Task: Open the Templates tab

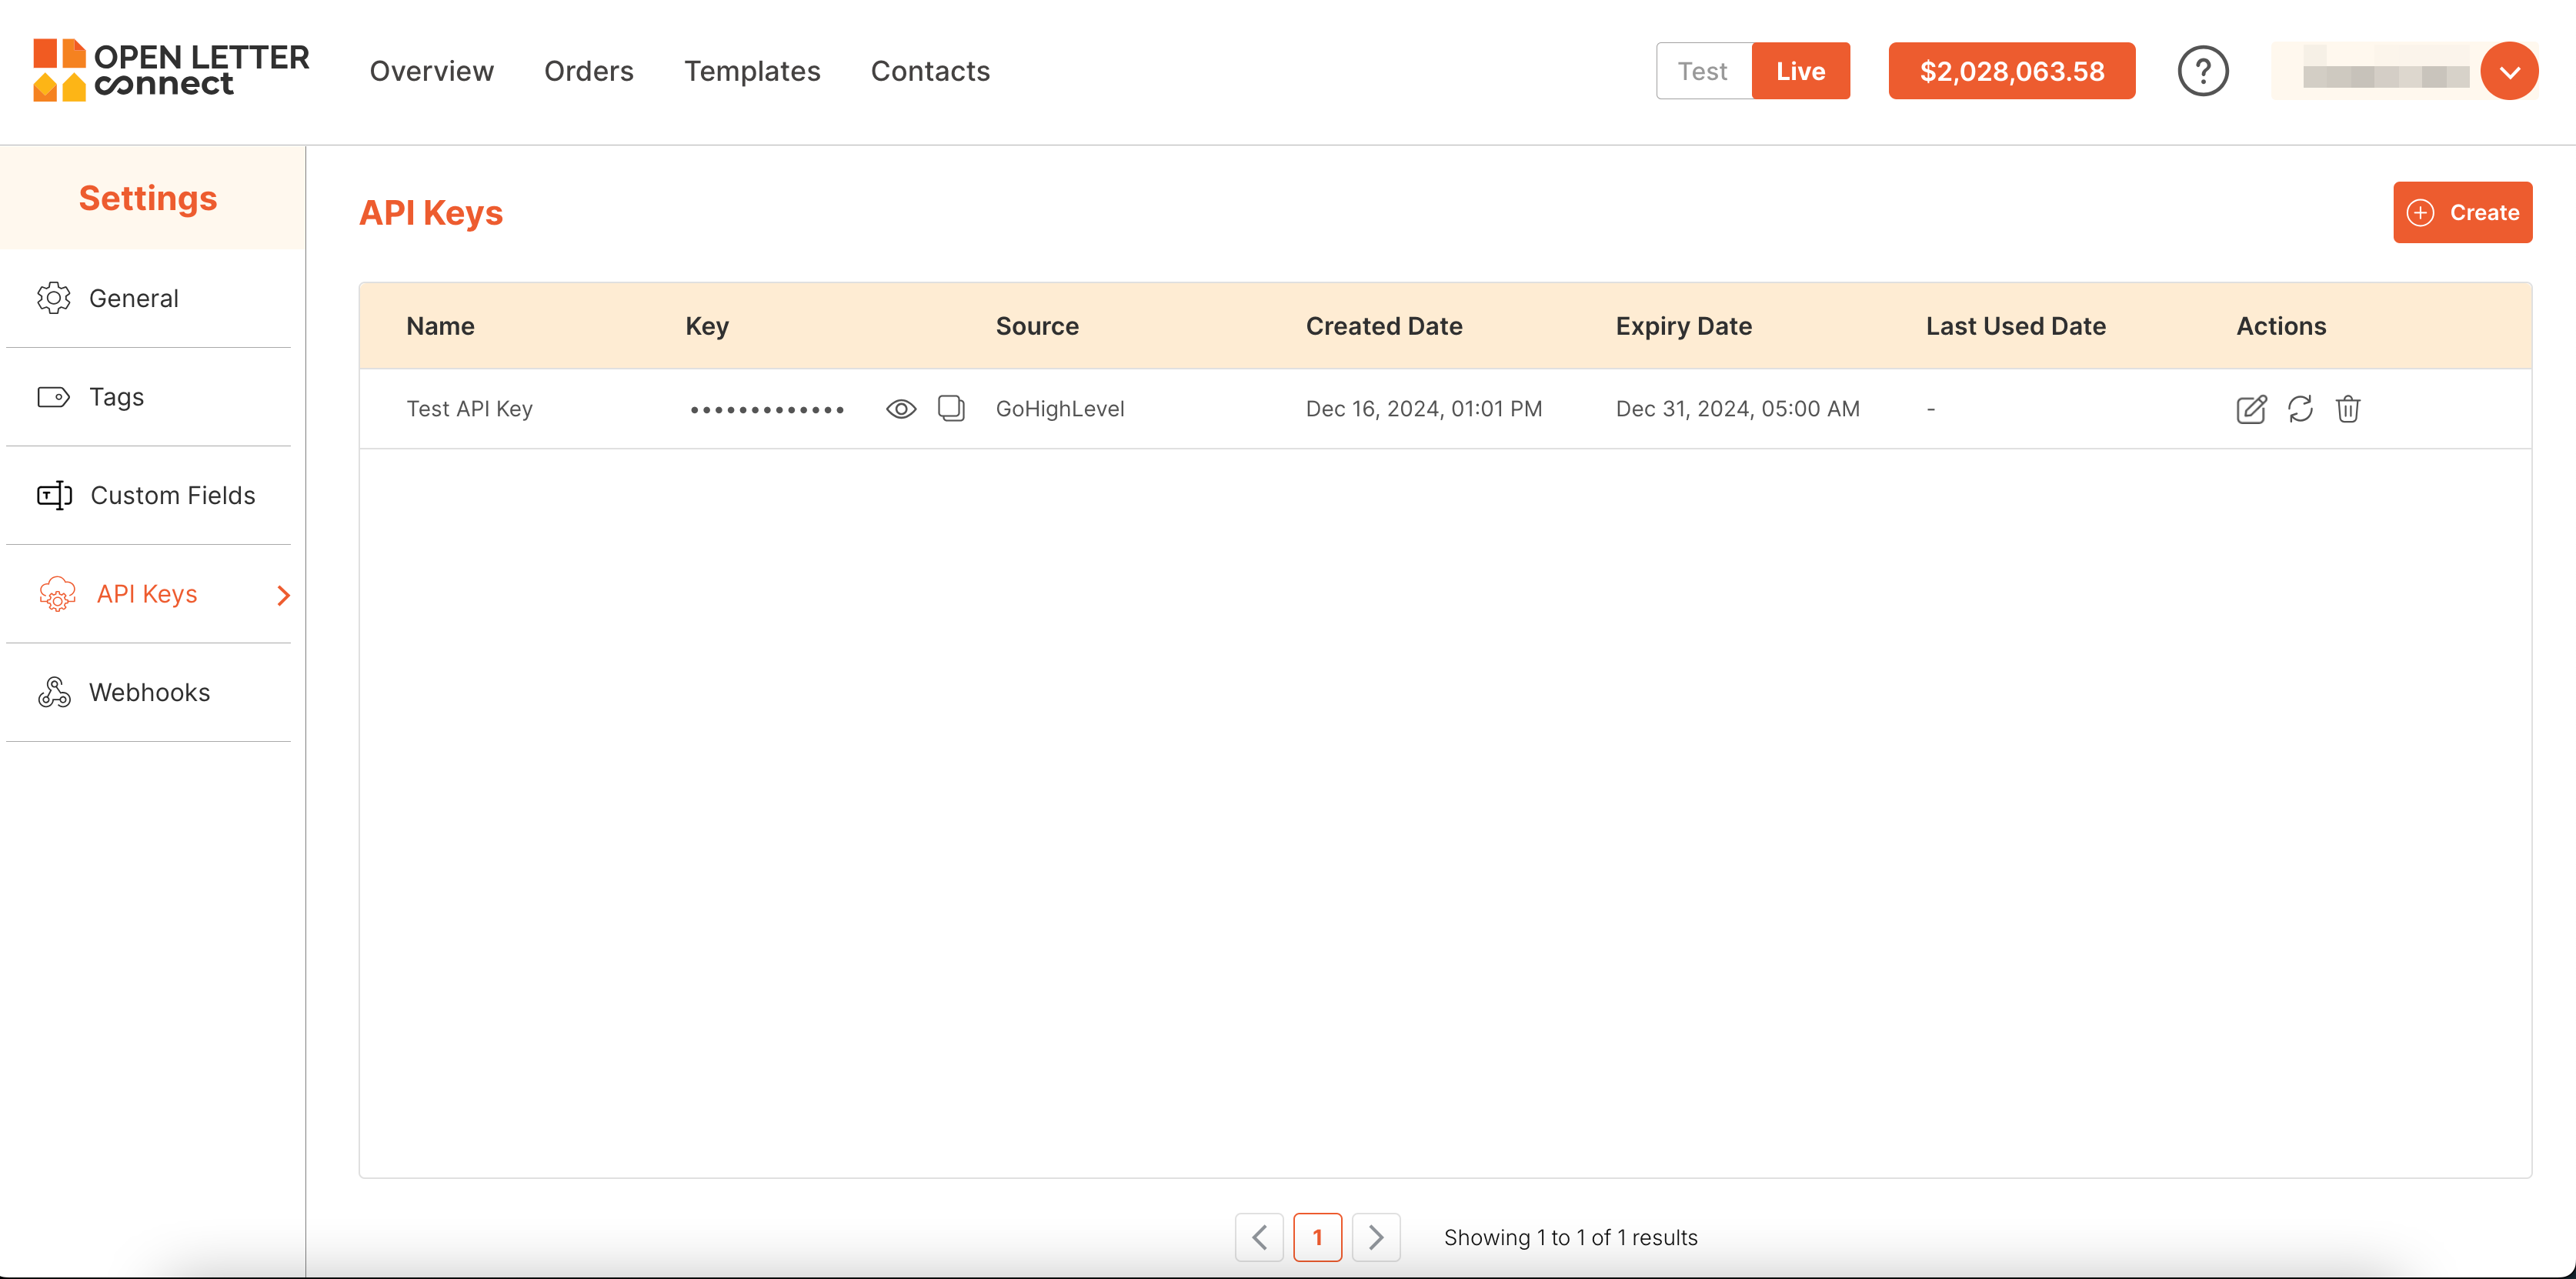Action: click(x=751, y=71)
